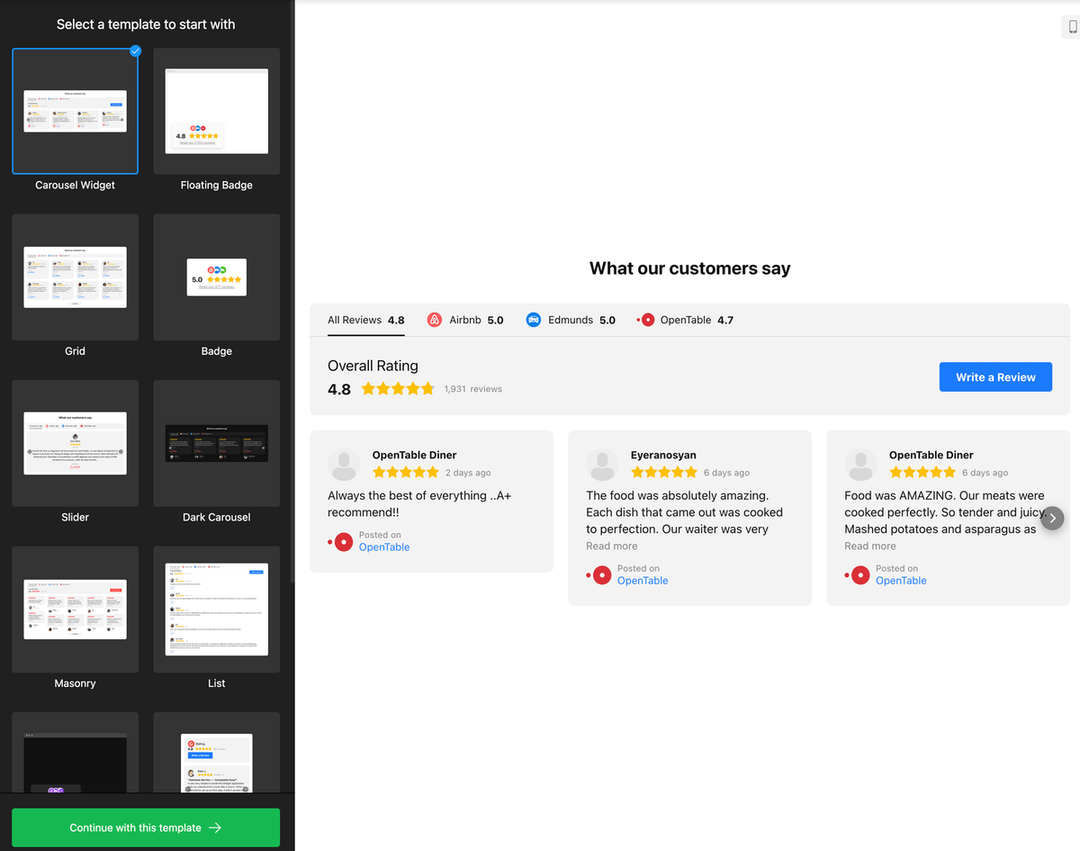Image resolution: width=1080 pixels, height=851 pixels.
Task: Click Continue with this template button
Action: (x=146, y=828)
